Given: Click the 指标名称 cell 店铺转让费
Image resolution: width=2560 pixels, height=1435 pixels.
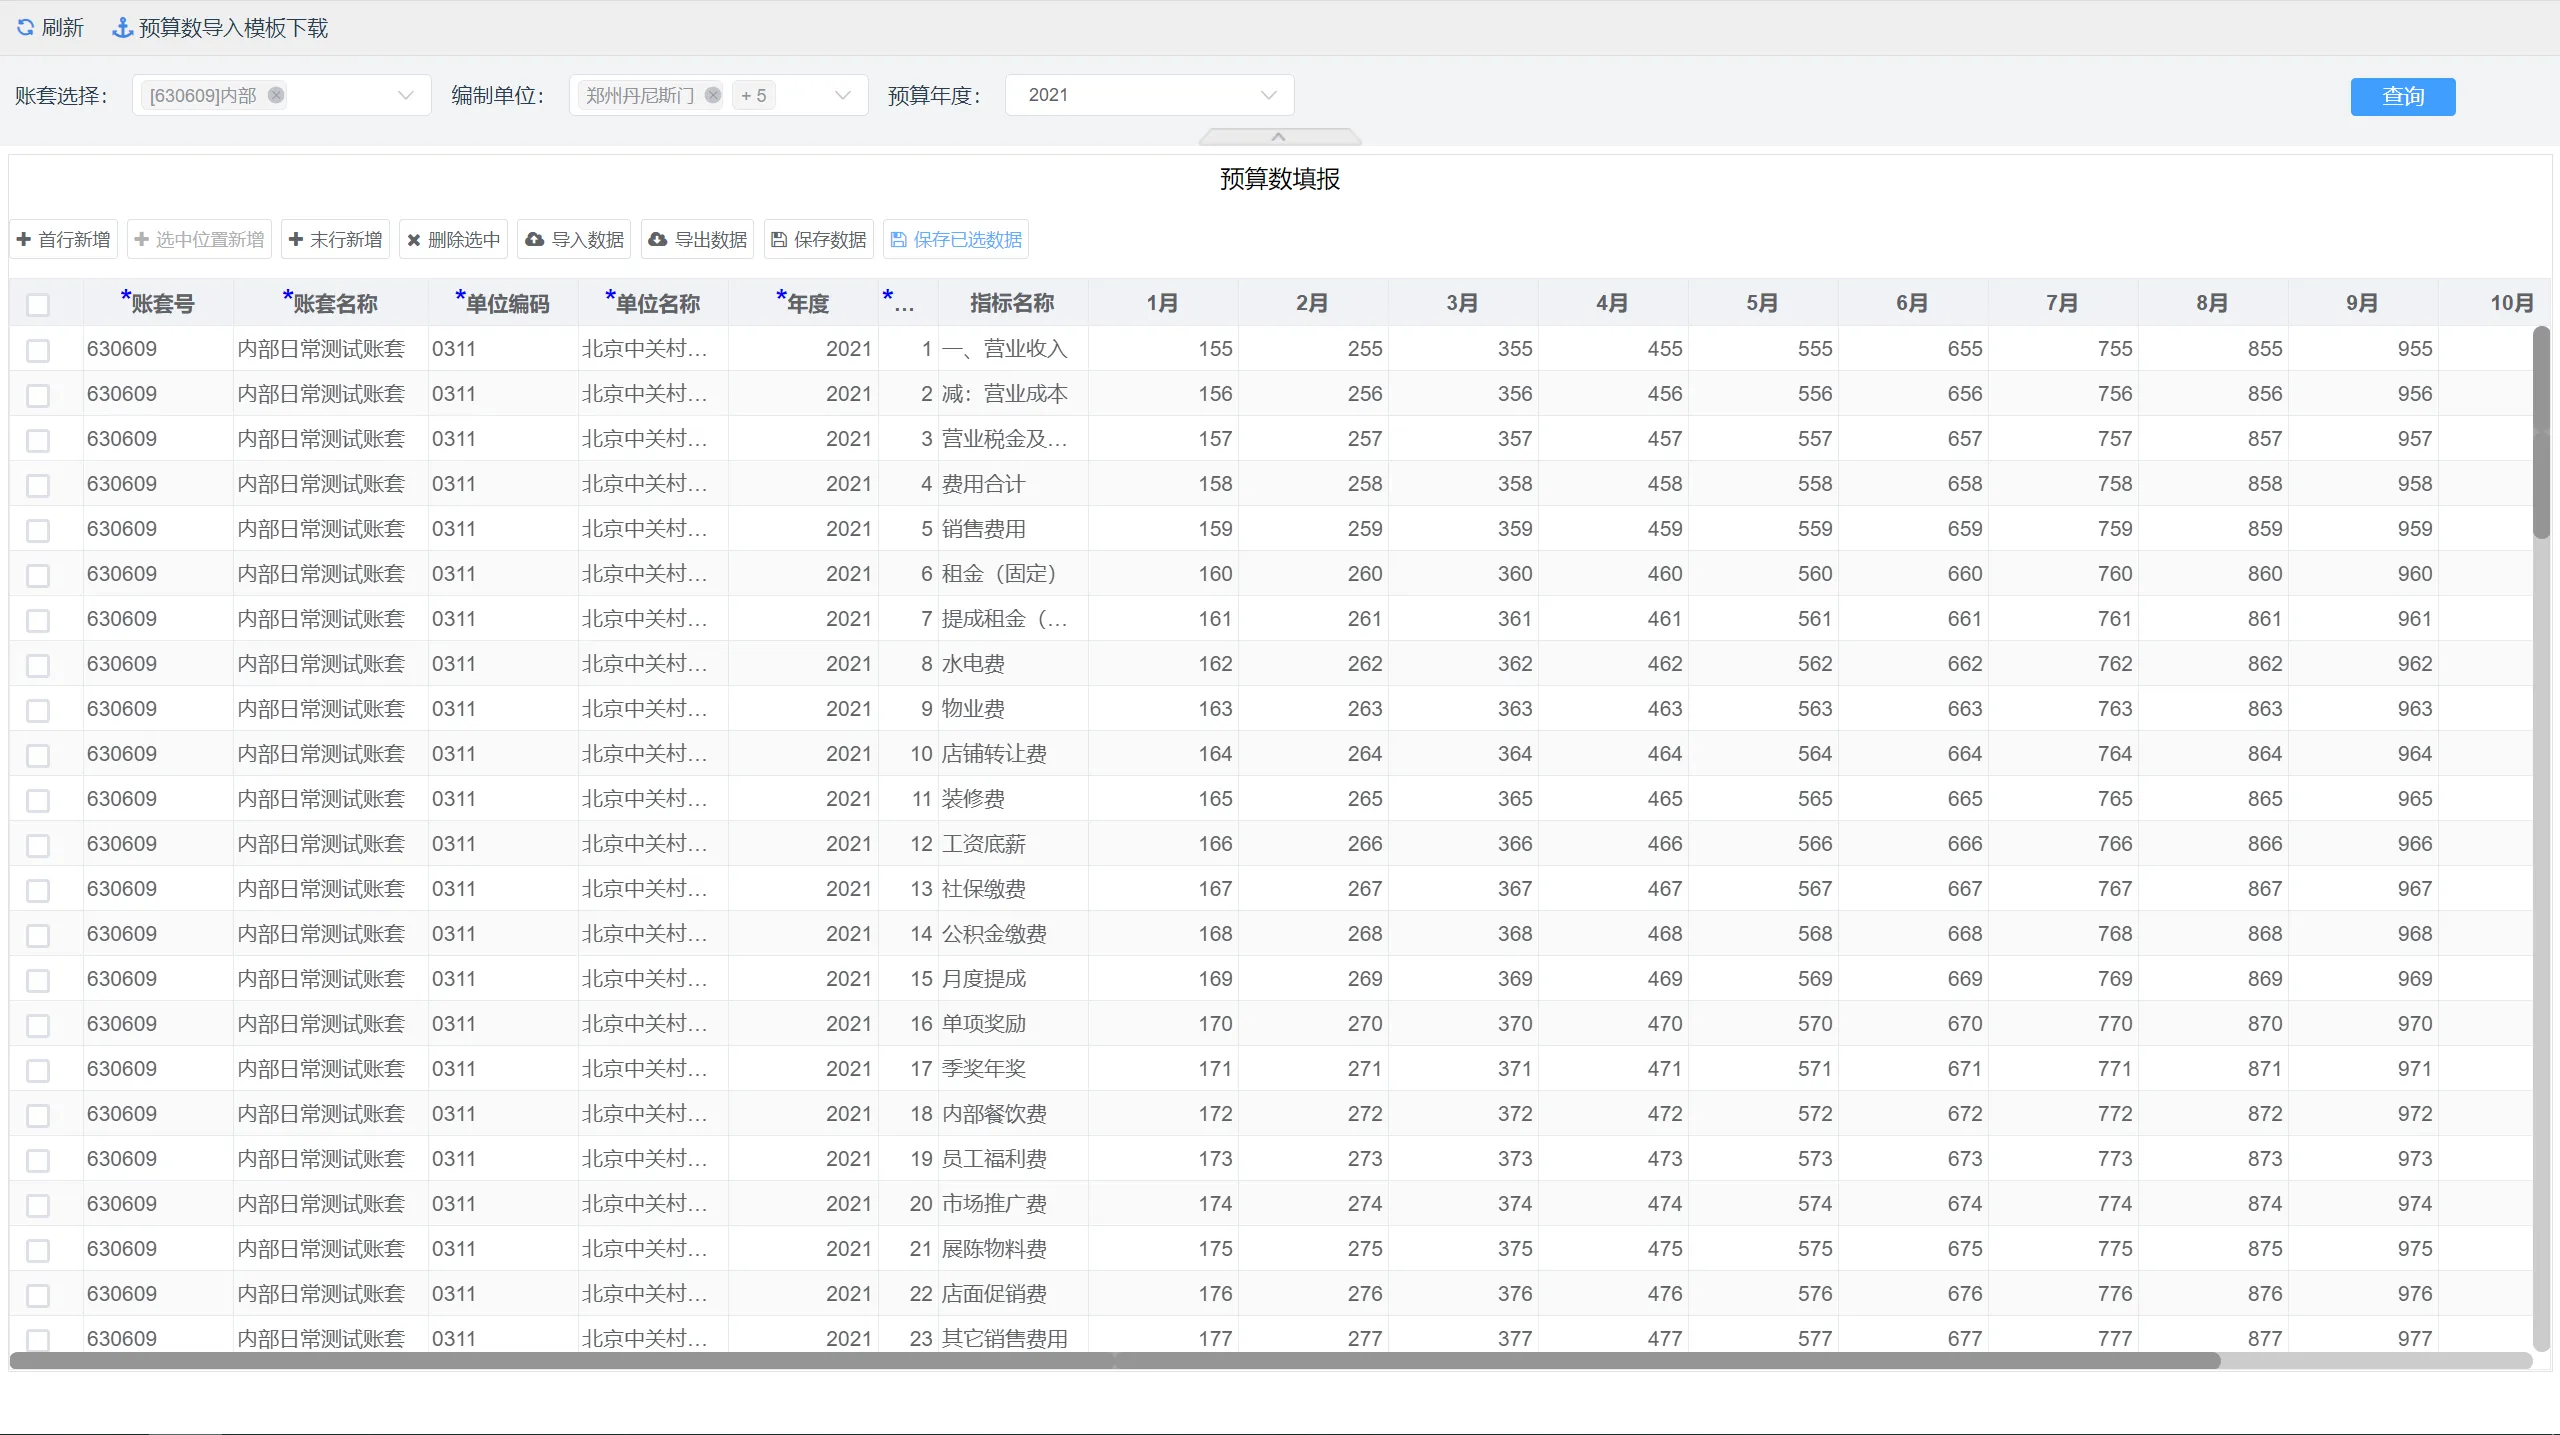Looking at the screenshot, I should coord(1013,754).
